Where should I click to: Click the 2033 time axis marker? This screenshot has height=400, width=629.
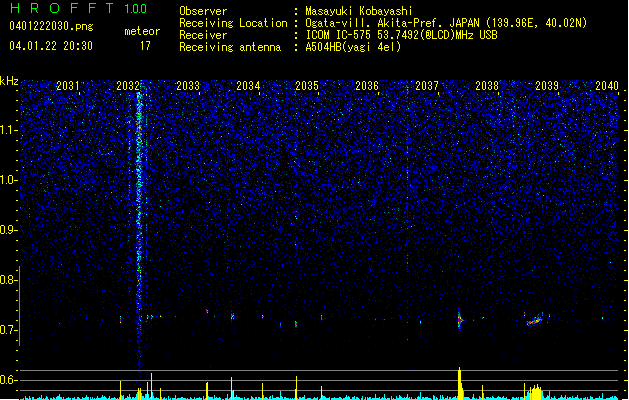(x=188, y=86)
